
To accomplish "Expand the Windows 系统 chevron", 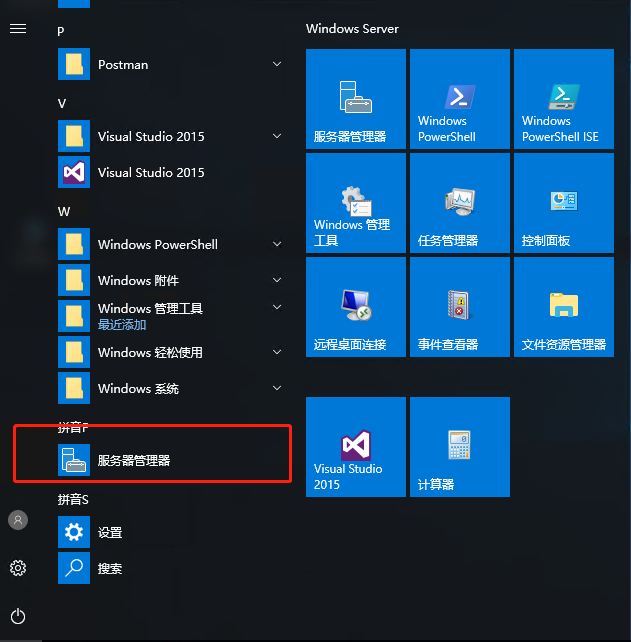I will 277,388.
